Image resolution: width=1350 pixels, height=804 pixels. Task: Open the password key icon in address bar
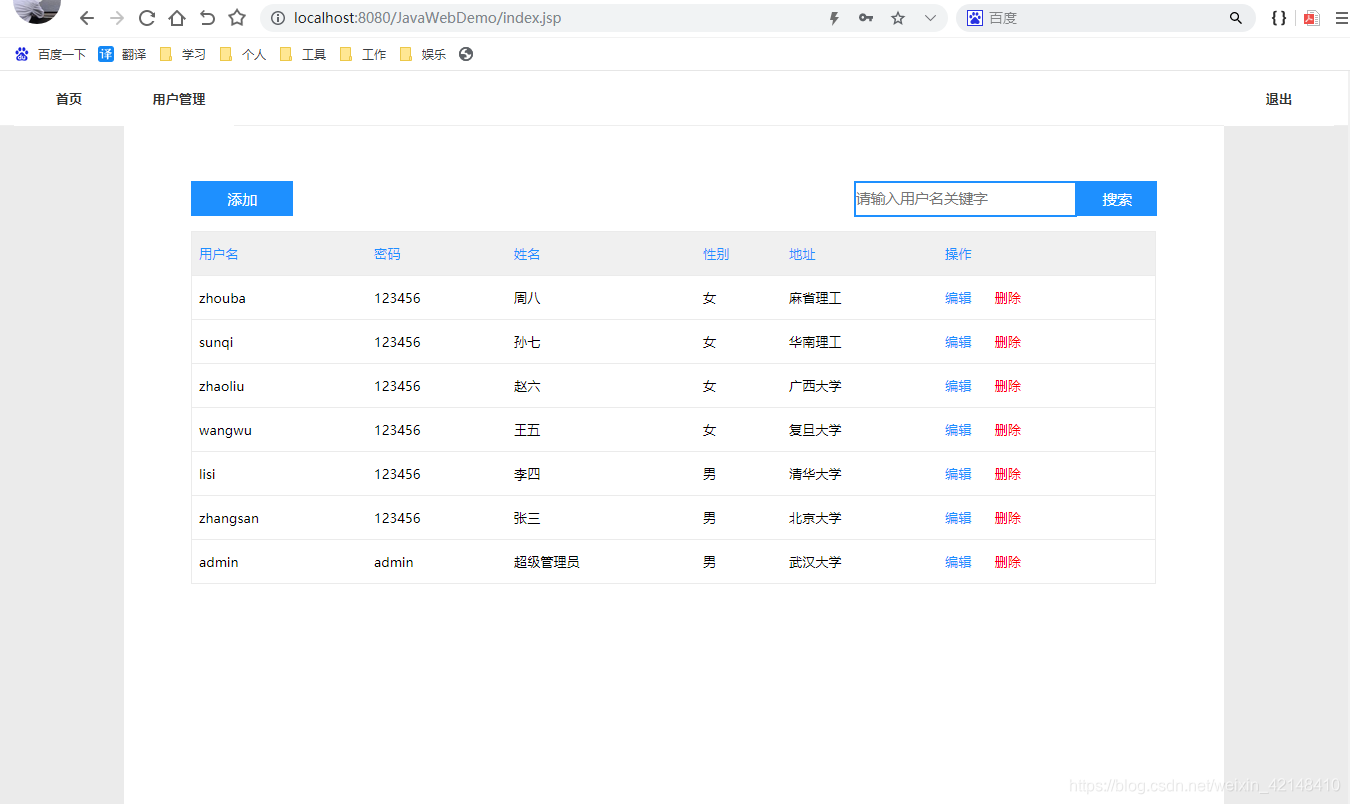(x=865, y=17)
